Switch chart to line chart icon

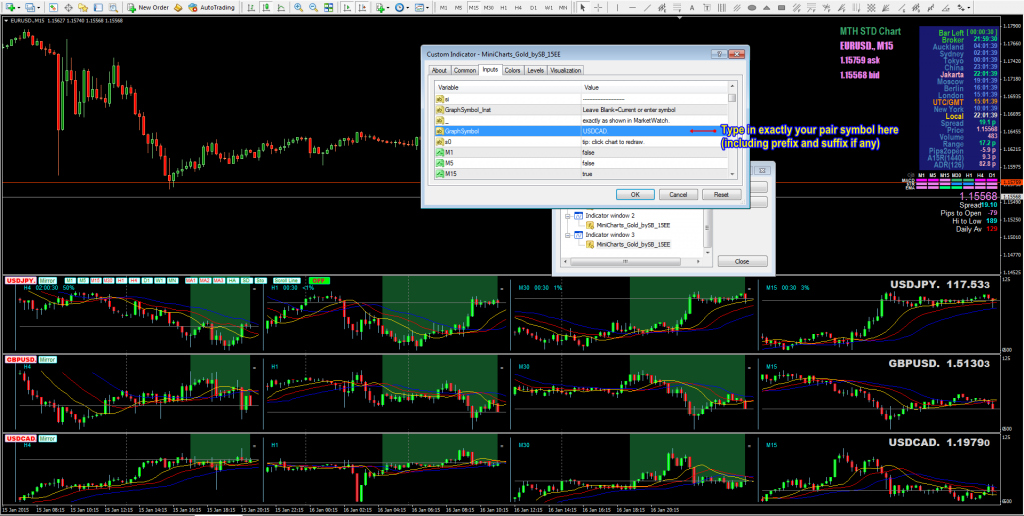pos(281,8)
